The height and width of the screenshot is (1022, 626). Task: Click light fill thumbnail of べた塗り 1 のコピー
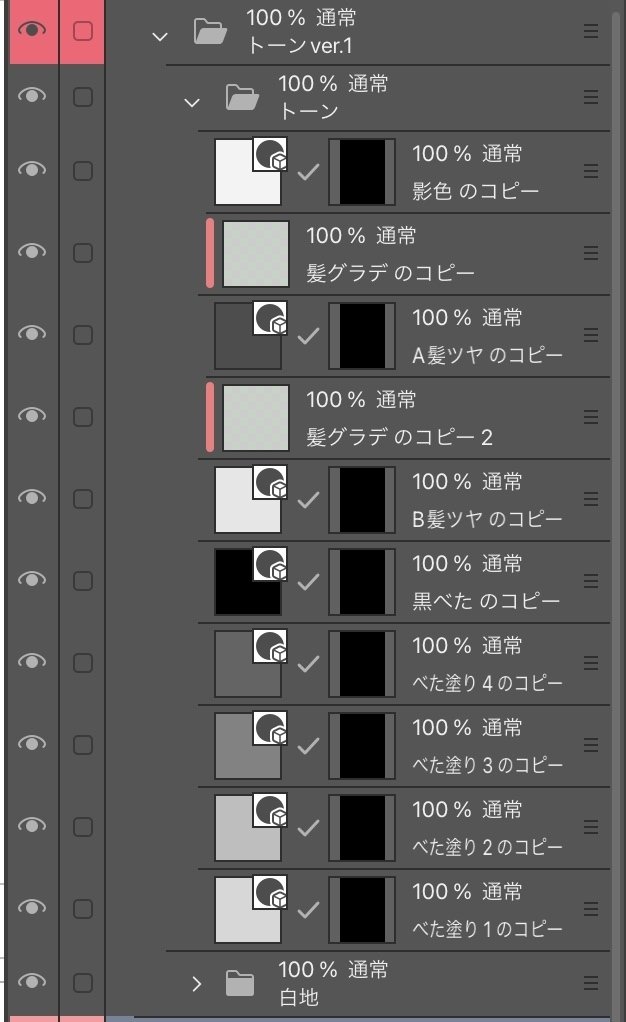pyautogui.click(x=248, y=909)
